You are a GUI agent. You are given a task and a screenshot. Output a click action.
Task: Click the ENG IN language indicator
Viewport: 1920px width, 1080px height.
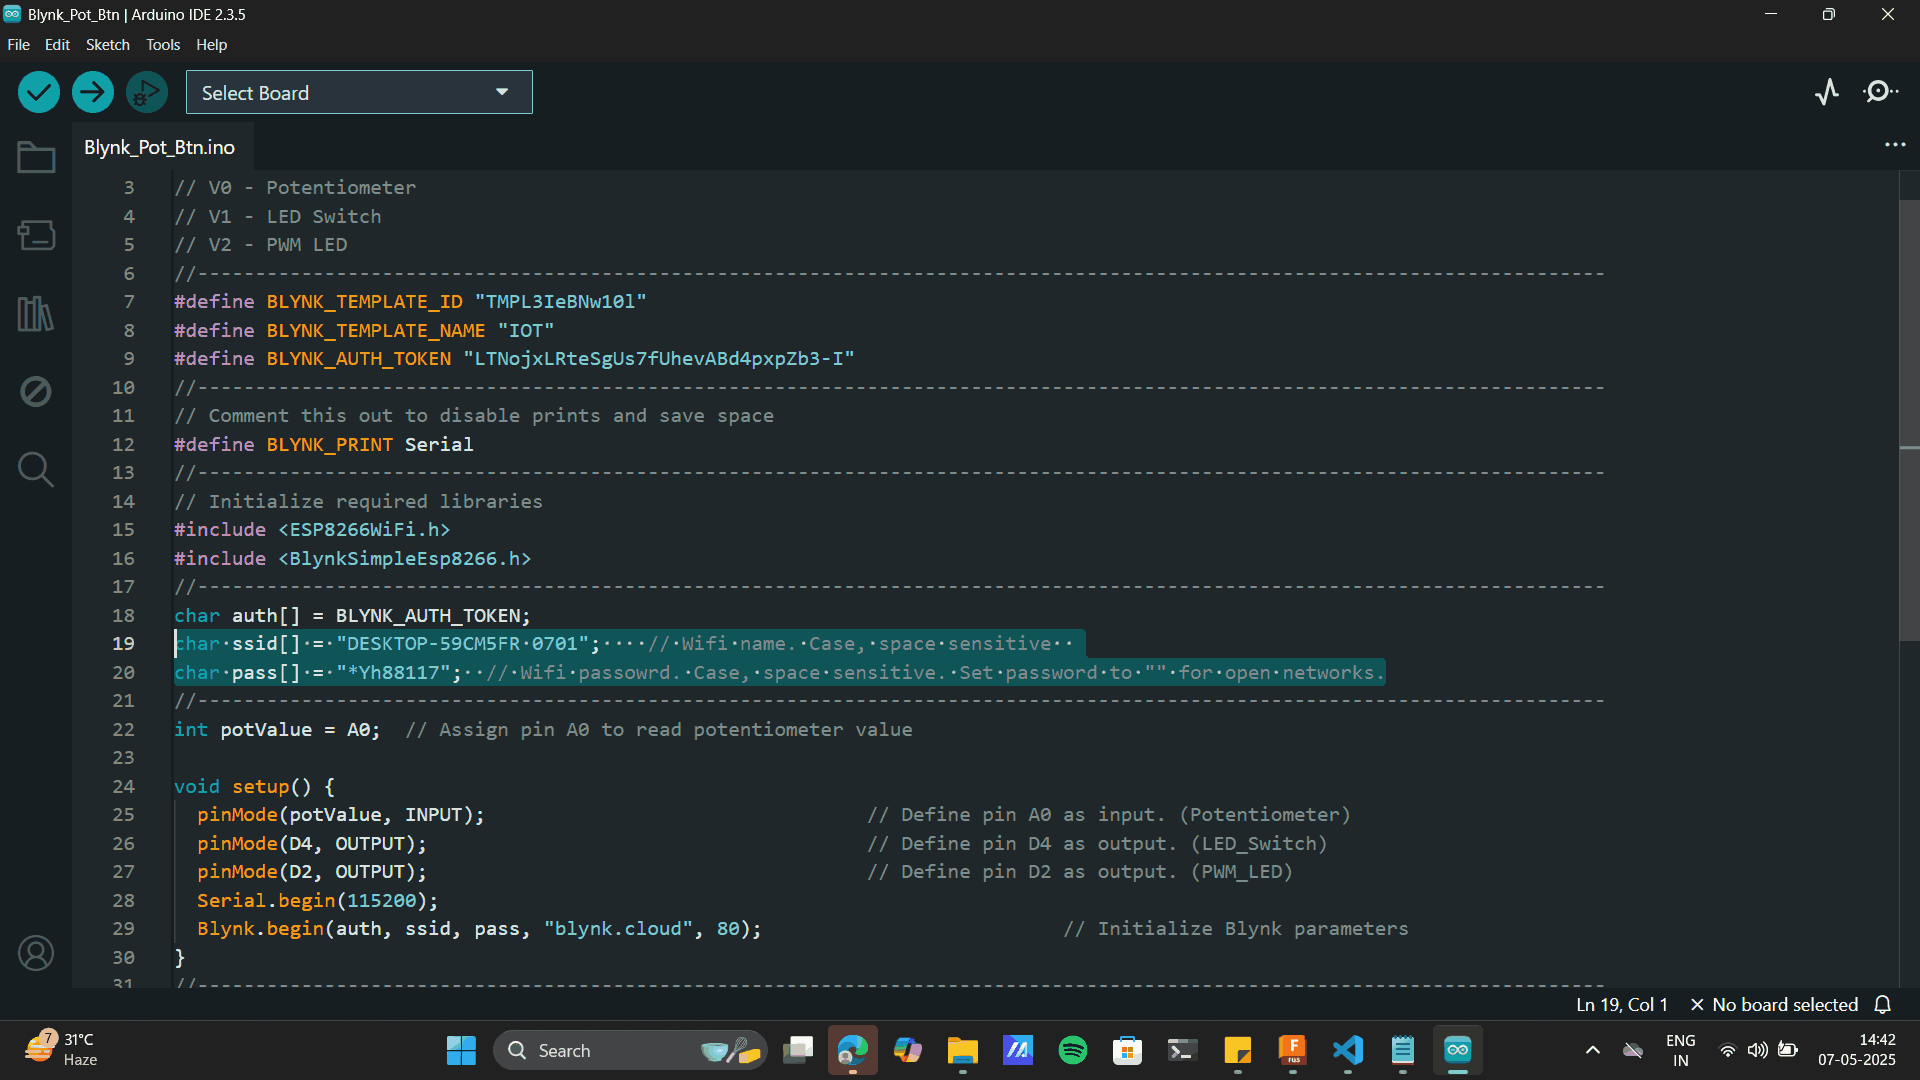click(x=1681, y=1050)
